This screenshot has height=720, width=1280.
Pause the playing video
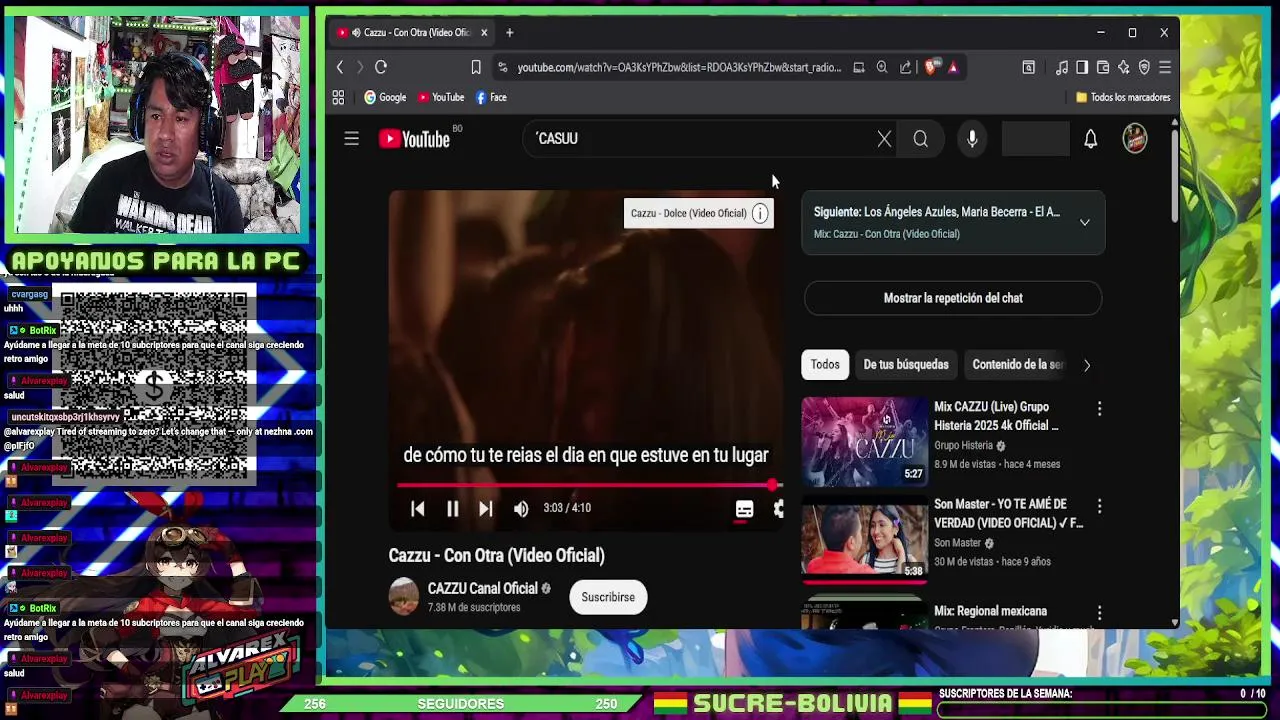452,509
